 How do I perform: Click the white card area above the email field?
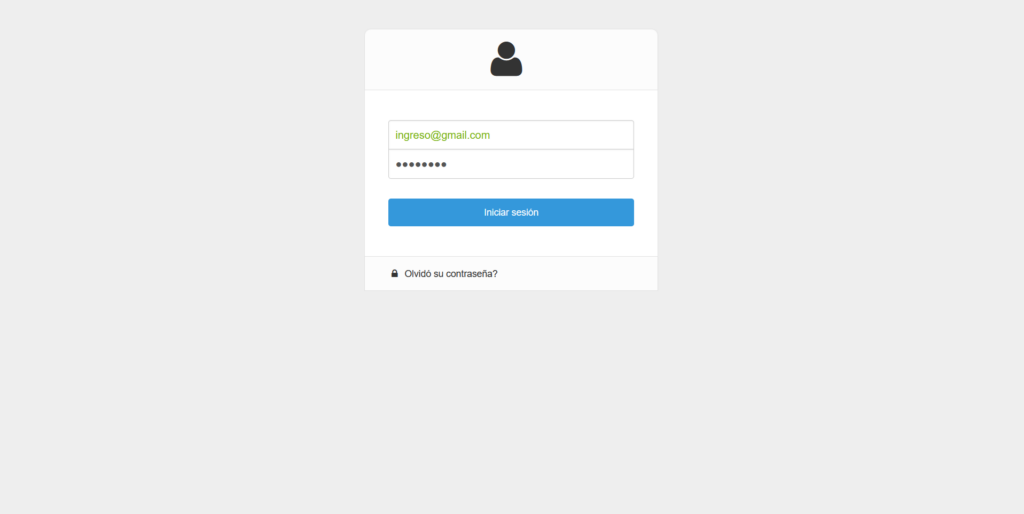coord(511,105)
